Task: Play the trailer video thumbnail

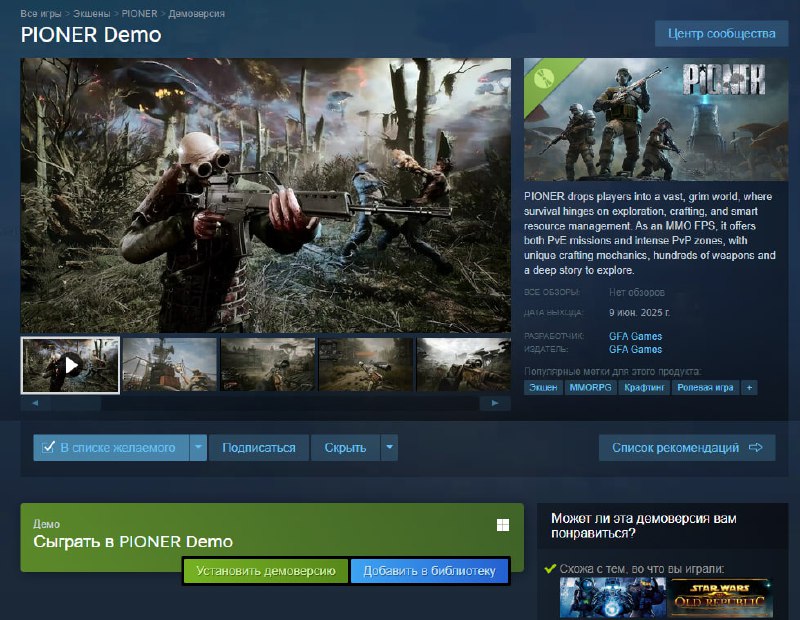Action: point(70,365)
